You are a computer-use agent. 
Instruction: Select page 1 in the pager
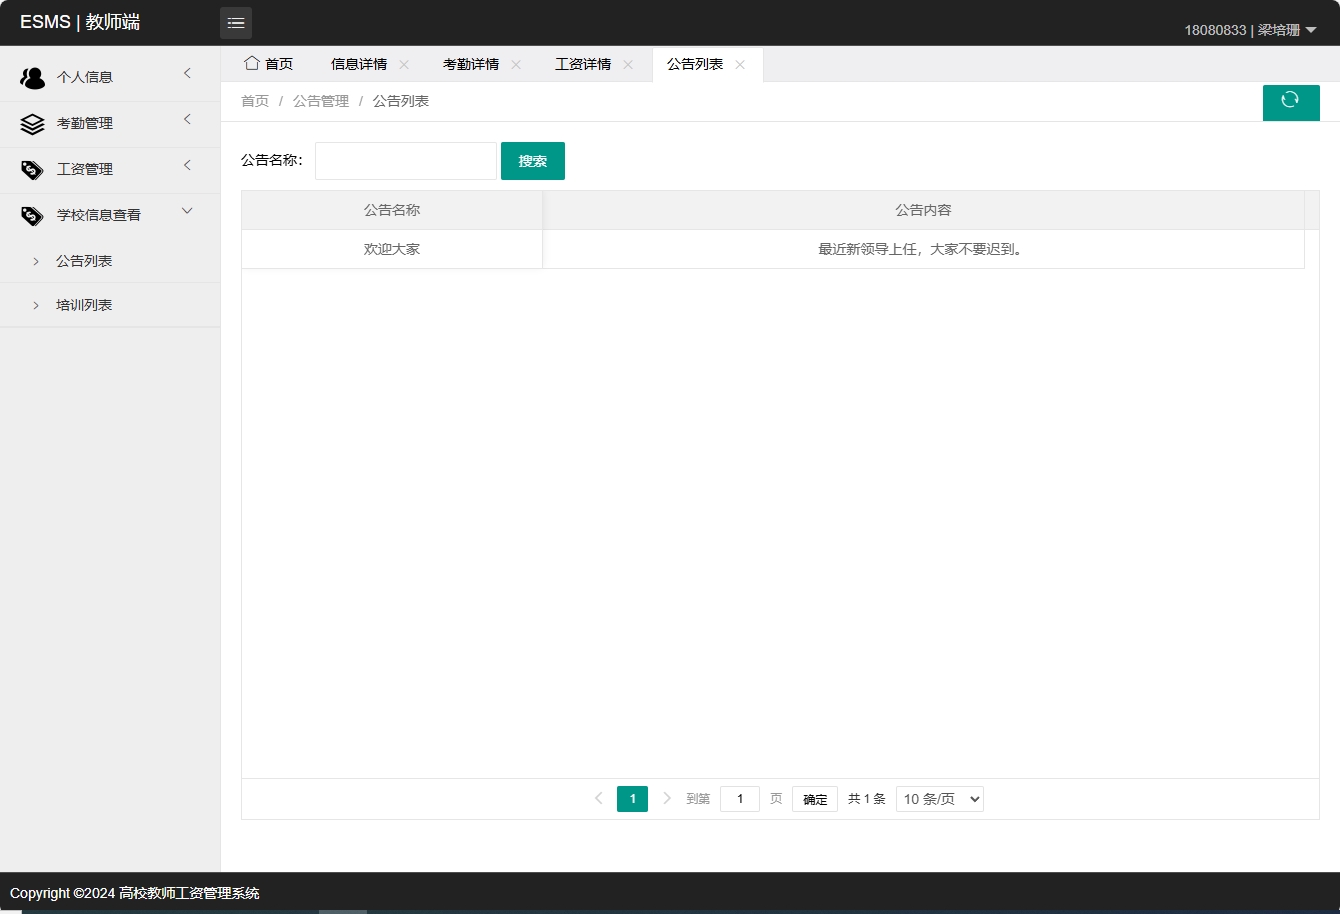click(x=632, y=798)
